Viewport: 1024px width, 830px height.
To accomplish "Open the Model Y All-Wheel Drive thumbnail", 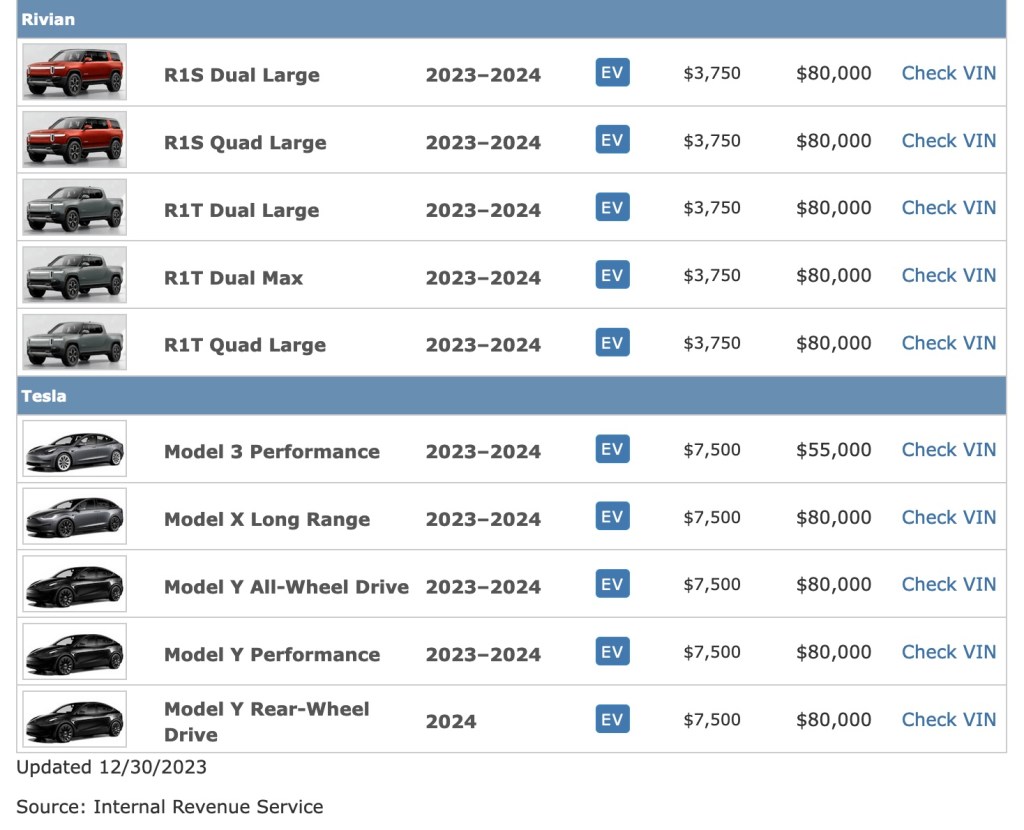I will [75, 584].
